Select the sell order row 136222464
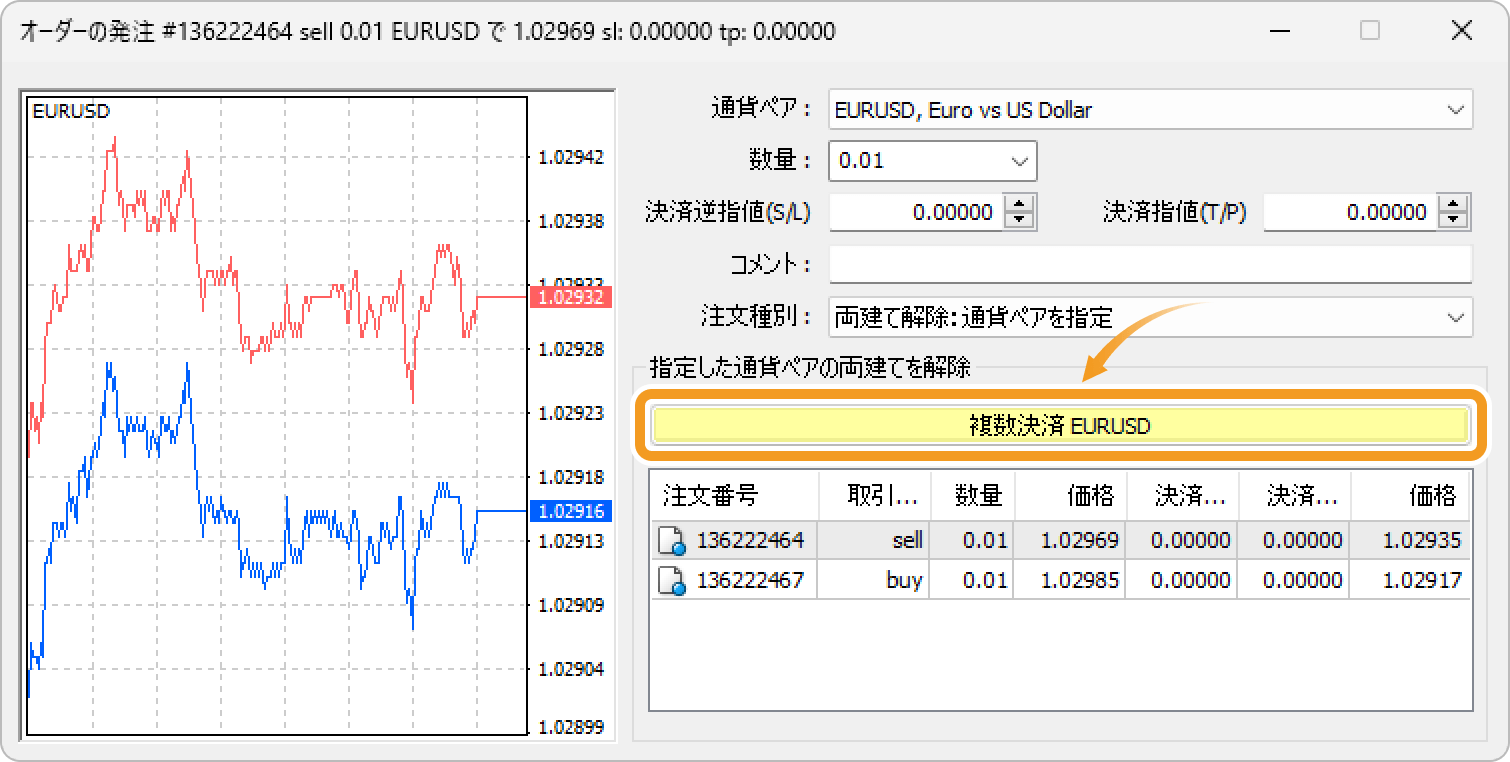Screen dimensions: 1510x762 tap(1060, 542)
